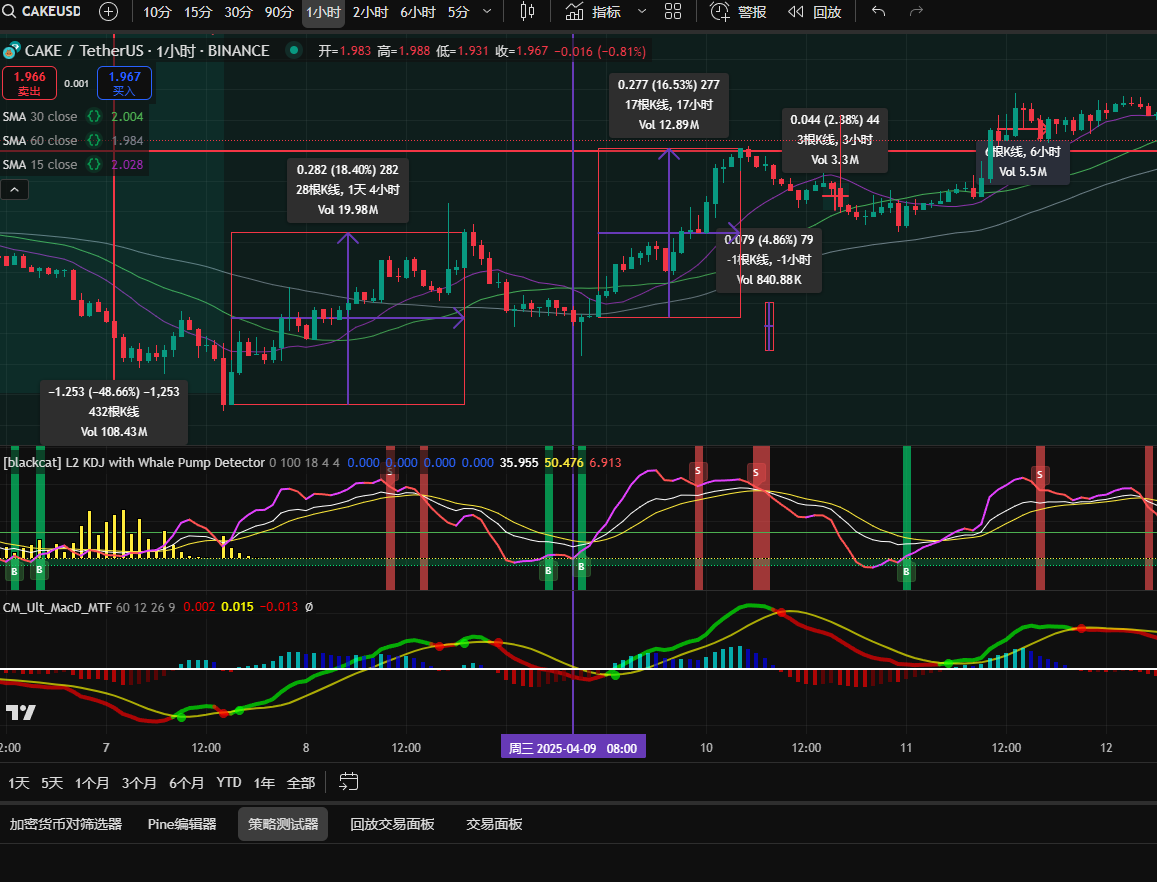Set the range to 6个月

[186, 782]
